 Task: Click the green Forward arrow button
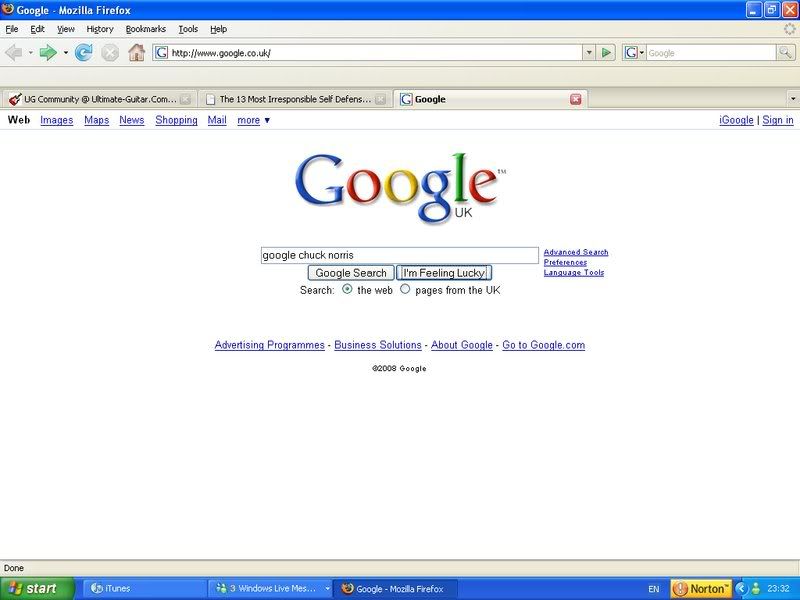point(48,53)
